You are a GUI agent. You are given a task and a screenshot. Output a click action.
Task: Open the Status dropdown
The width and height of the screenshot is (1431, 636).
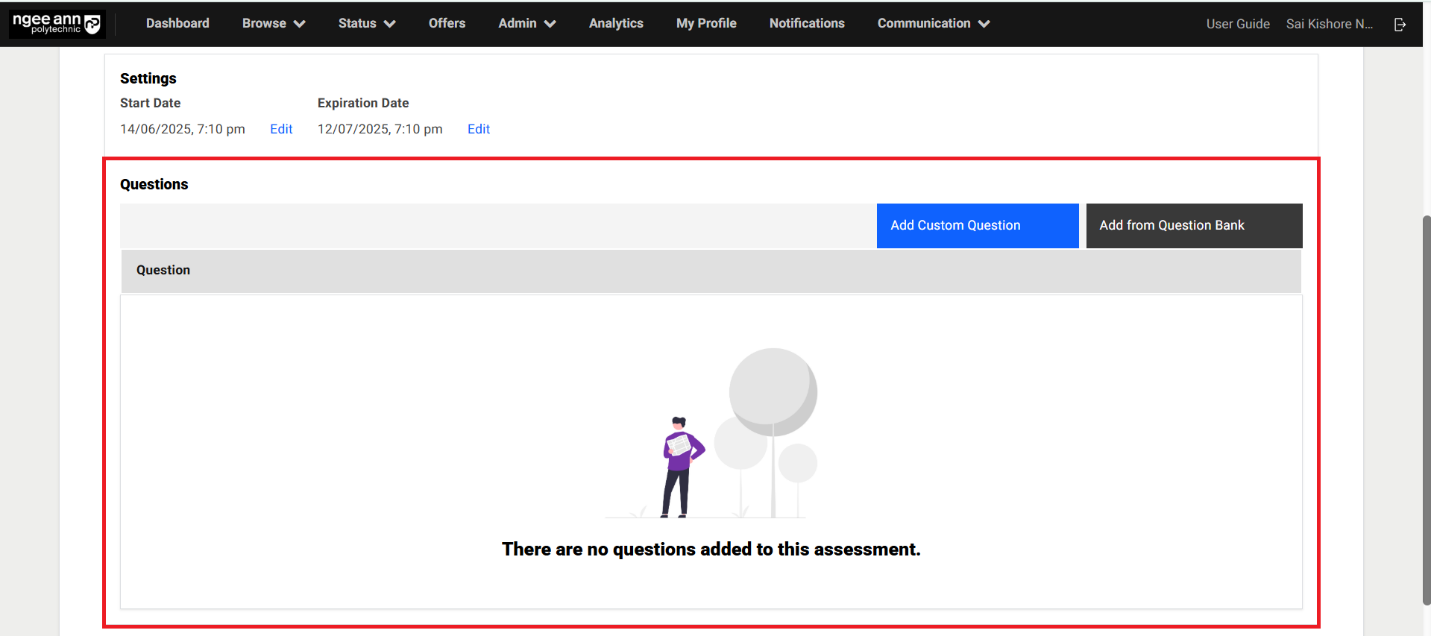[x=366, y=23]
